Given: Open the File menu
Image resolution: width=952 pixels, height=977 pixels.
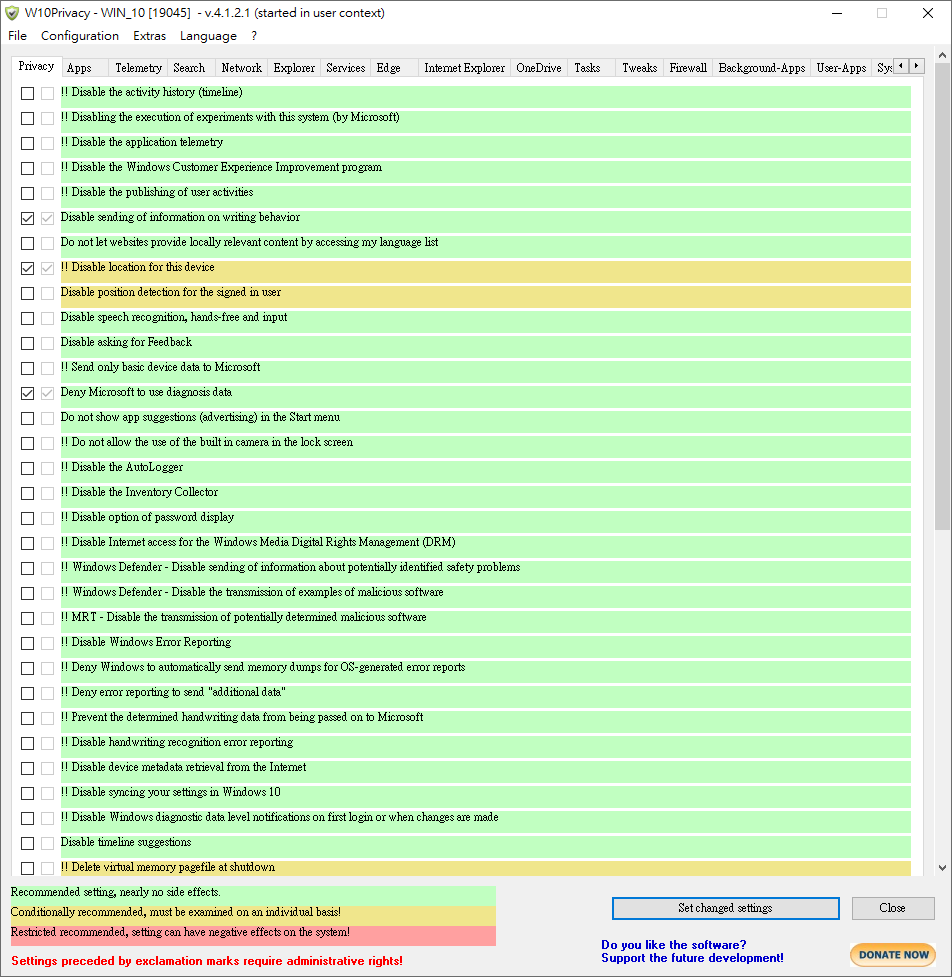Looking at the screenshot, I should click(x=17, y=35).
